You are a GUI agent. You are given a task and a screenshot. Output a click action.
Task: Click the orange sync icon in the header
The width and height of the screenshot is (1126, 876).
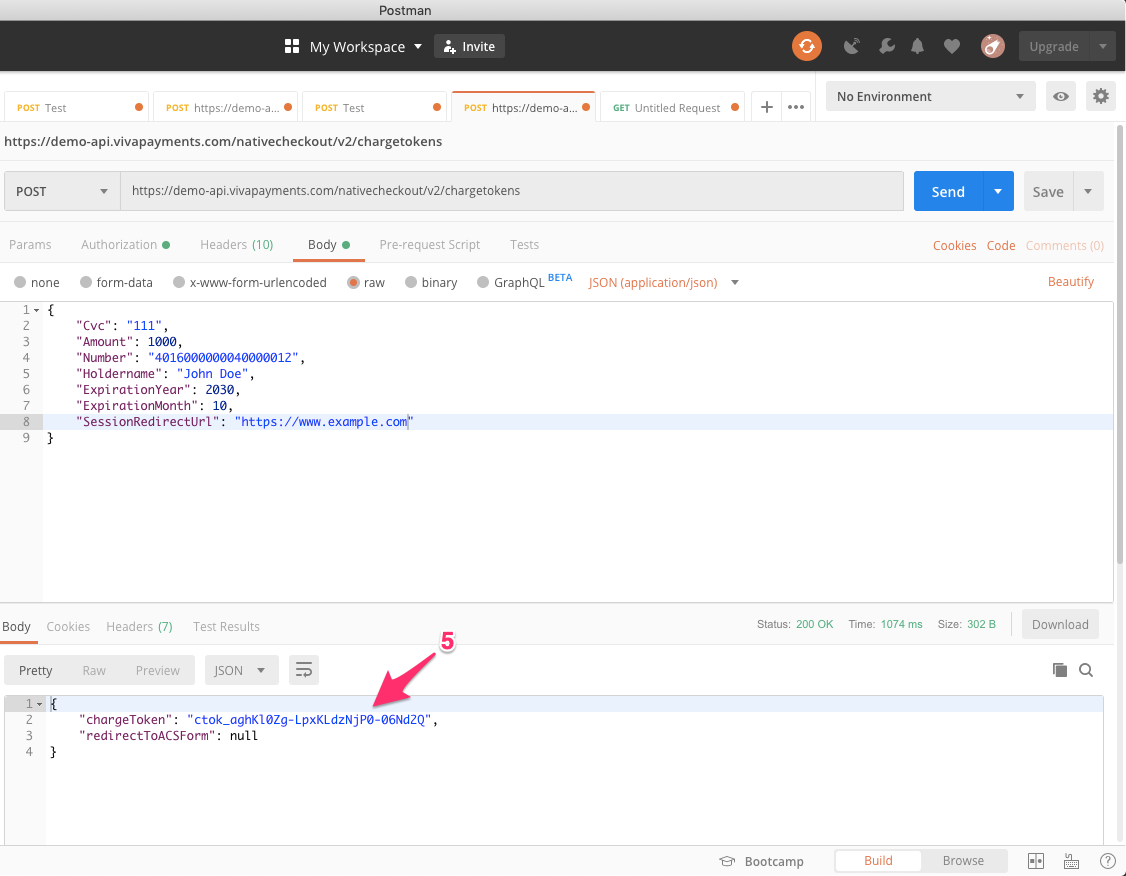click(x=806, y=47)
